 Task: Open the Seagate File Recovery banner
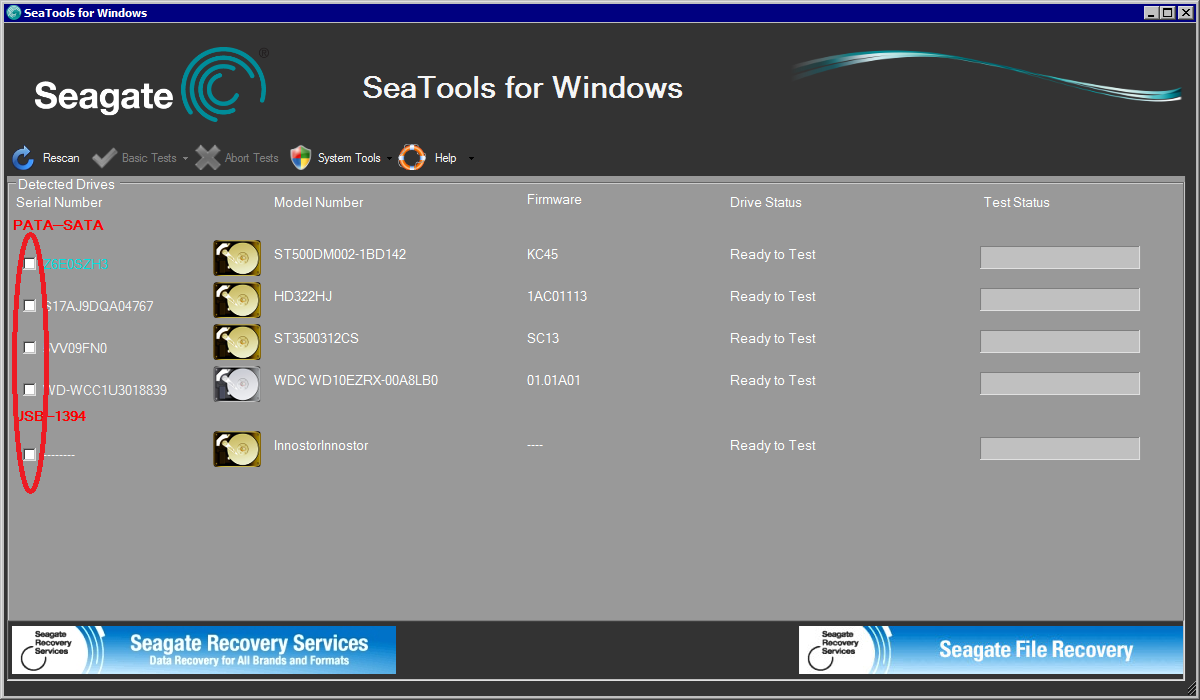(991, 650)
